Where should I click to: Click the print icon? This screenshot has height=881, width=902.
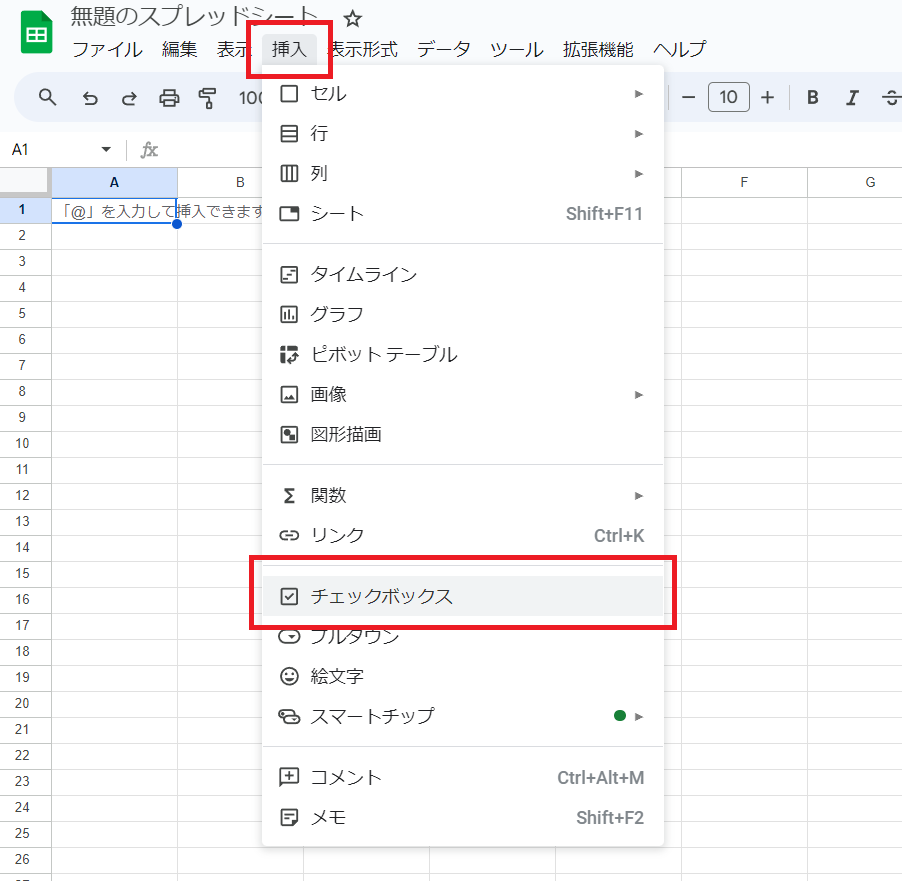click(x=169, y=97)
